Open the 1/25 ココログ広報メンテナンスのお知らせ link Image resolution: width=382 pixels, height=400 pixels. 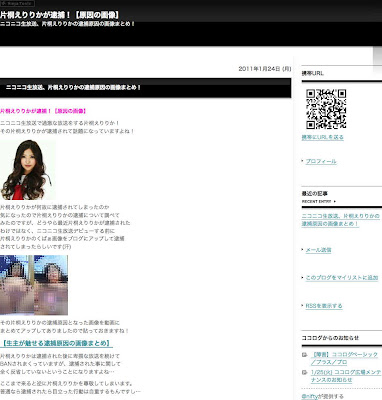346,376
